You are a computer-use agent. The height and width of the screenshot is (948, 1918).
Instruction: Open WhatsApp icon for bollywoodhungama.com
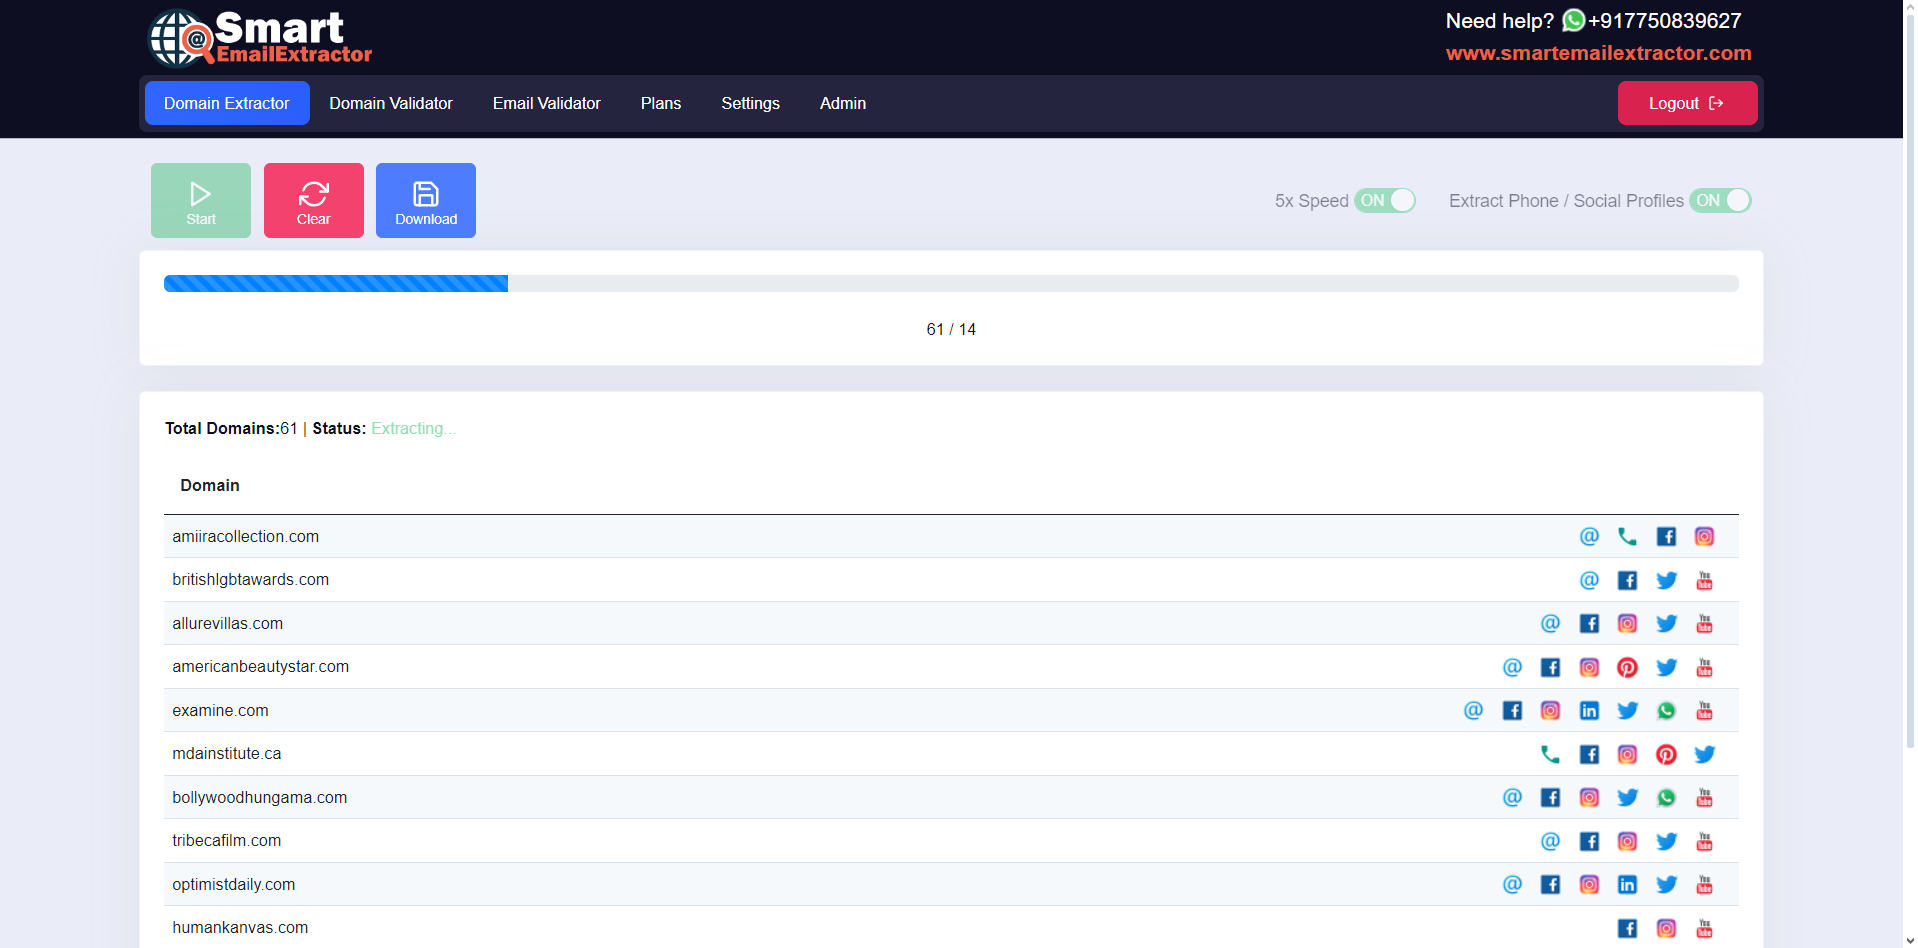(x=1666, y=798)
